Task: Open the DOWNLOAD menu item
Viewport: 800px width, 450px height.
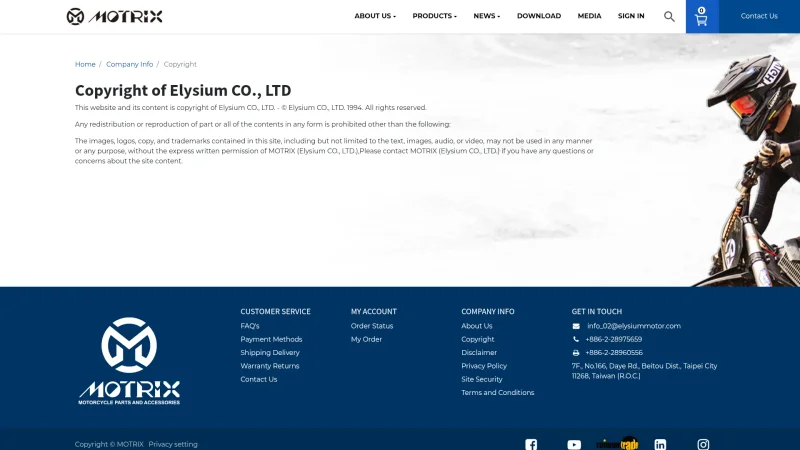Action: pos(539,16)
